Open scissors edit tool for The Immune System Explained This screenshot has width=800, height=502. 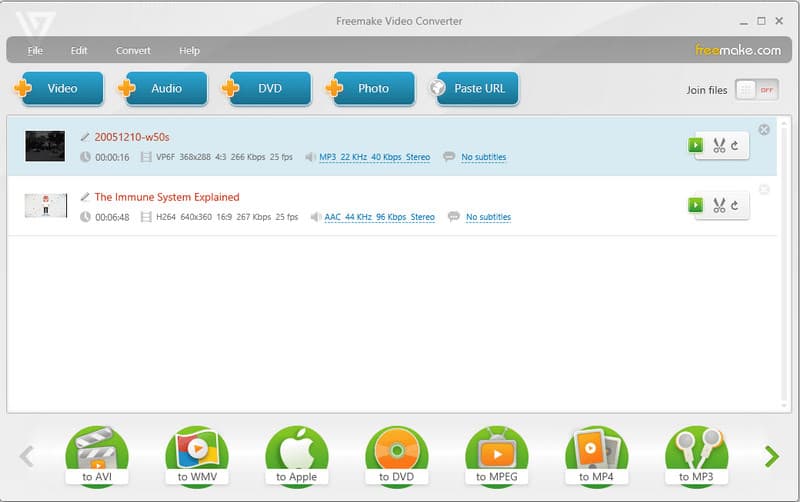coord(719,205)
